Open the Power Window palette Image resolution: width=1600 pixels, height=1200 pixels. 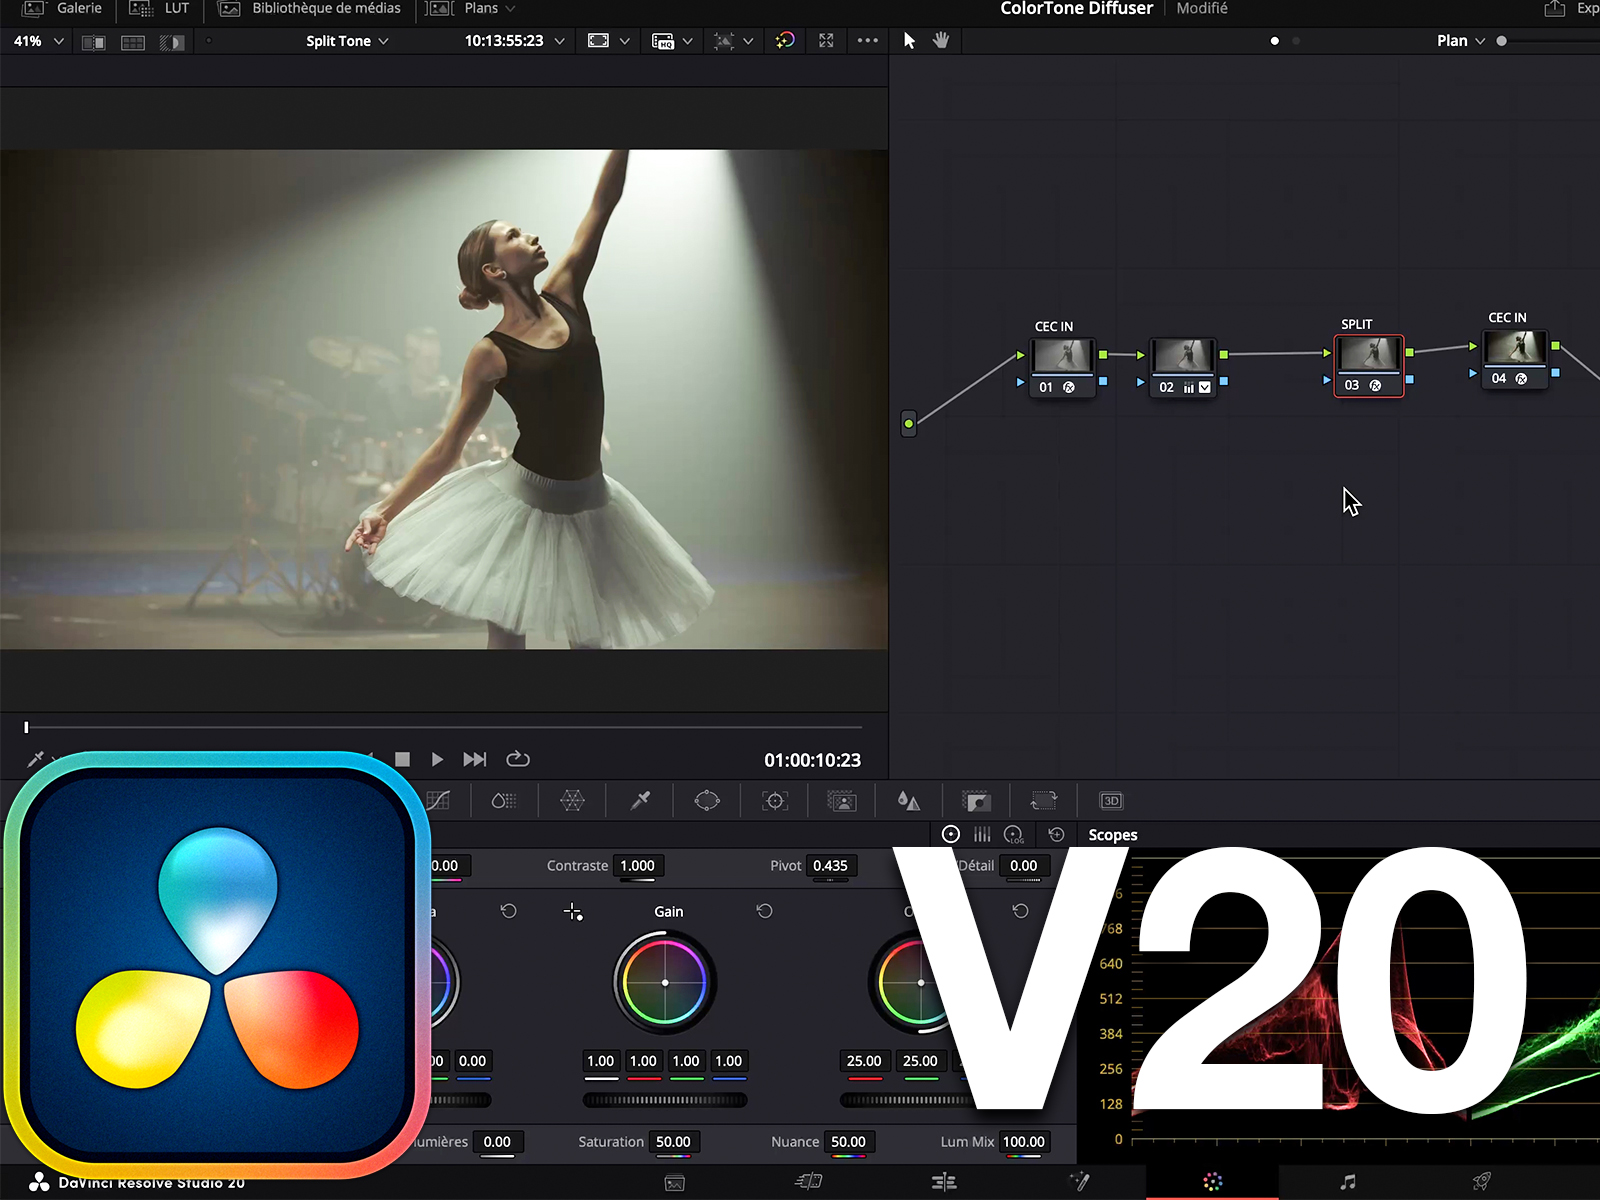coord(707,801)
